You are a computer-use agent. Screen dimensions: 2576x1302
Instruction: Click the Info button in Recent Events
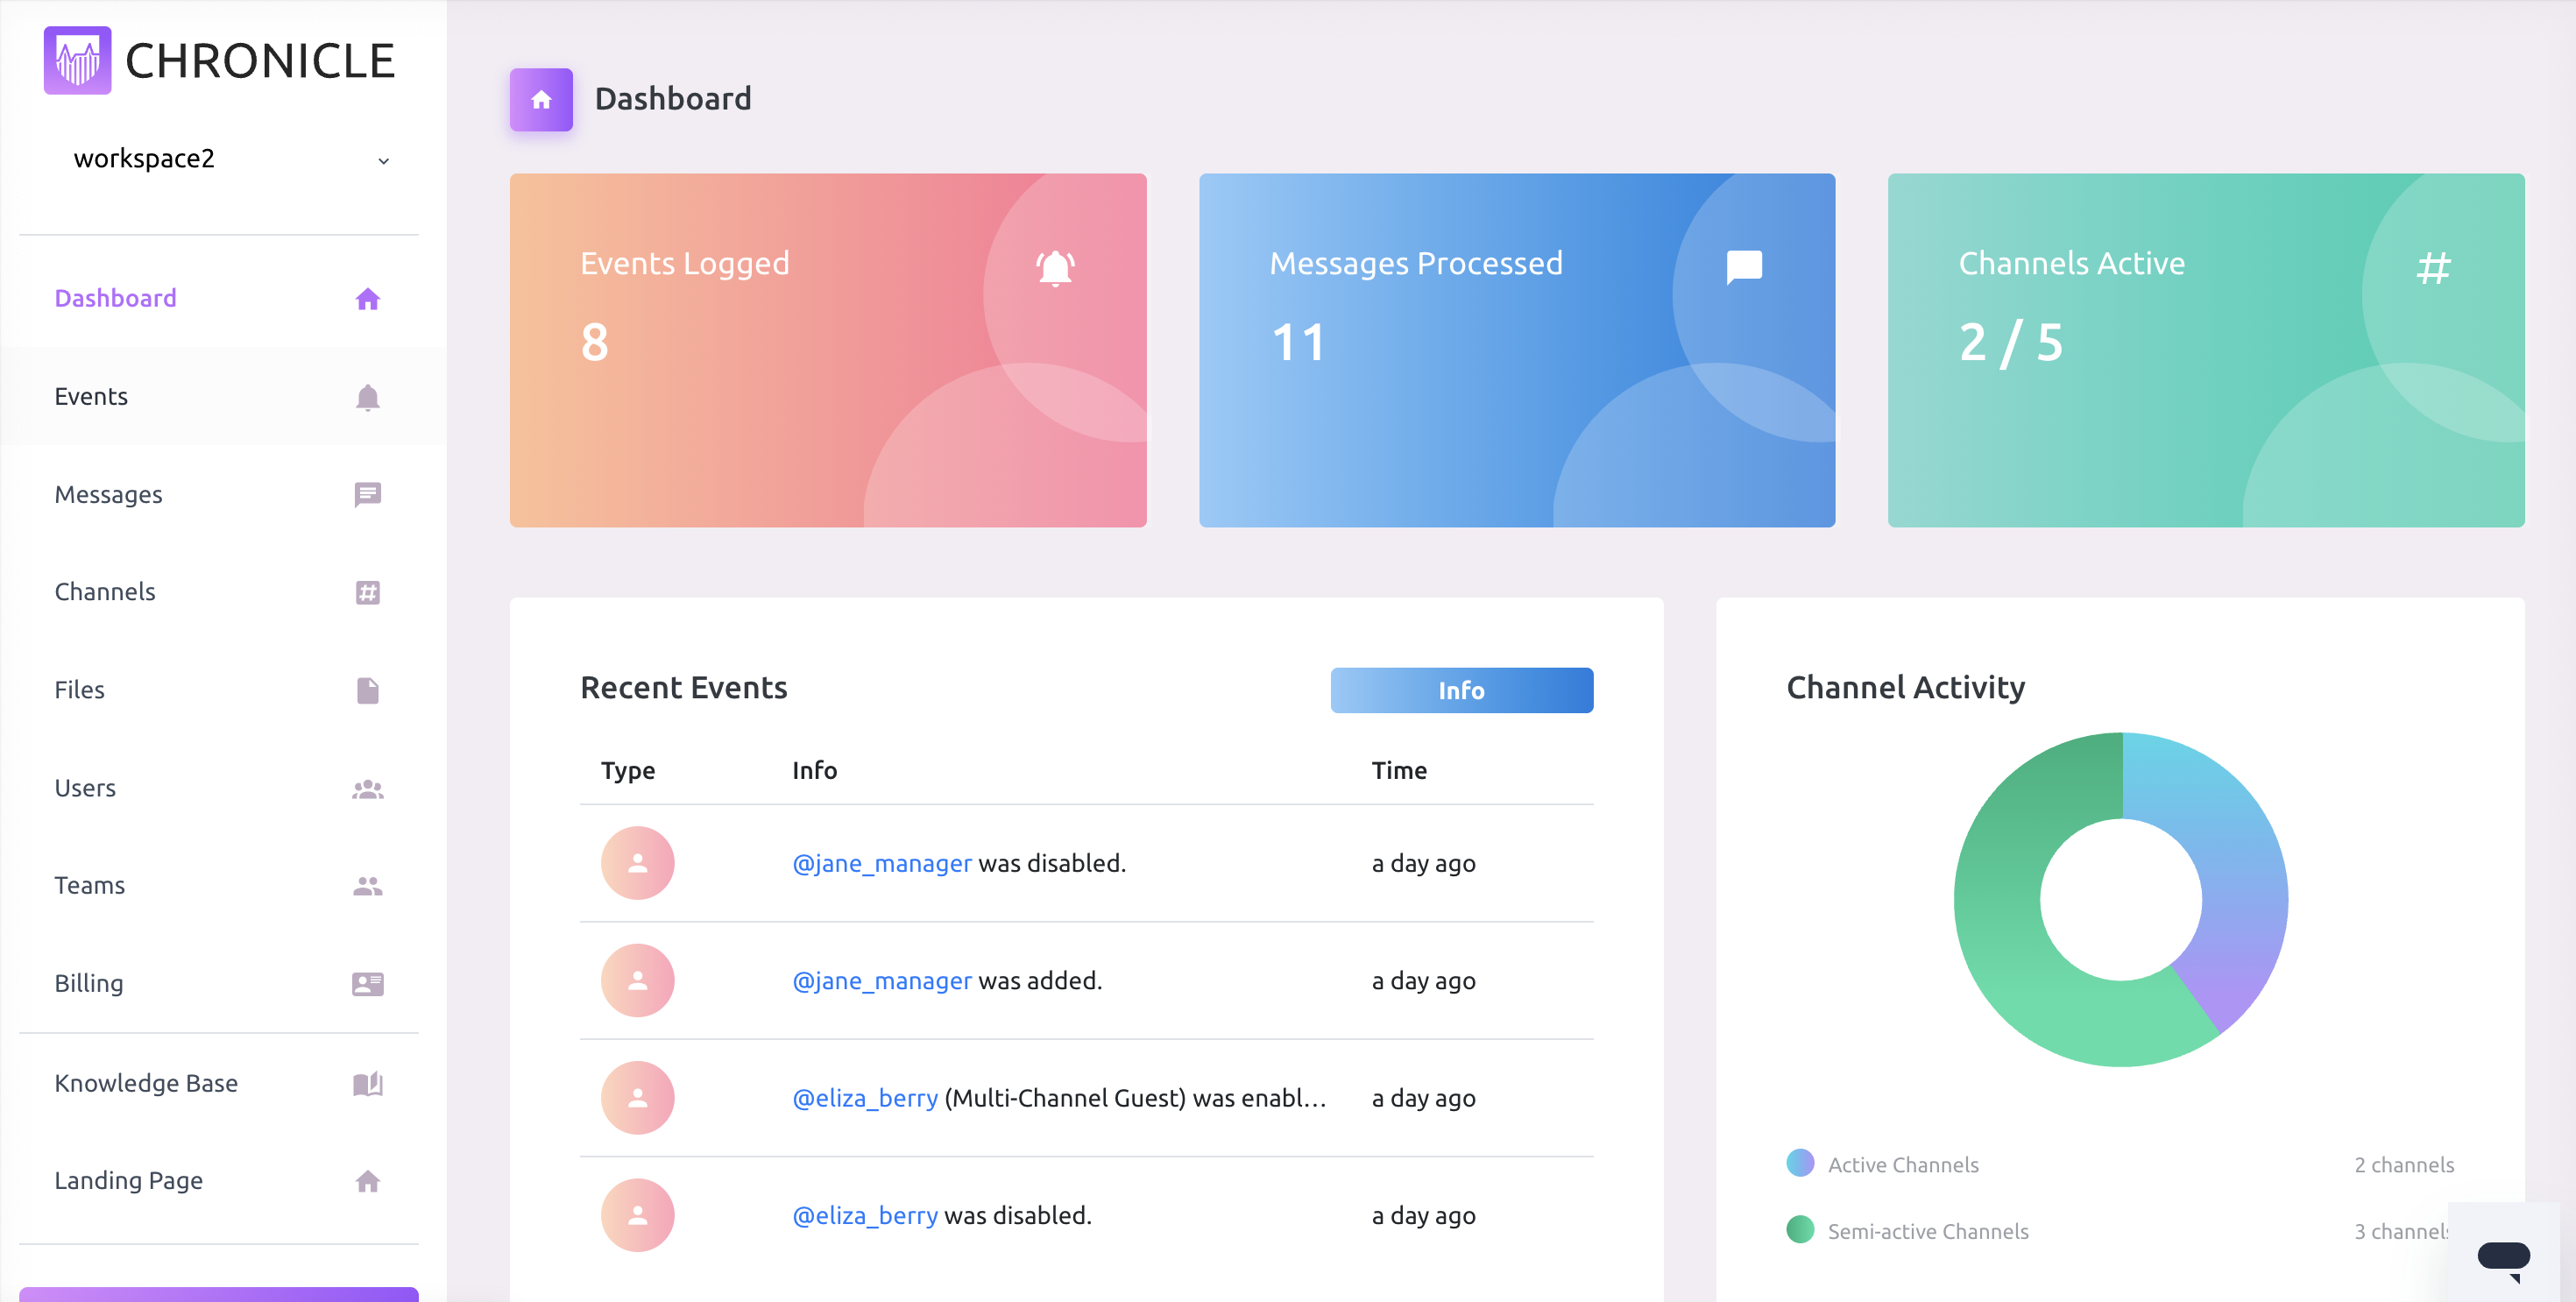[1461, 690]
